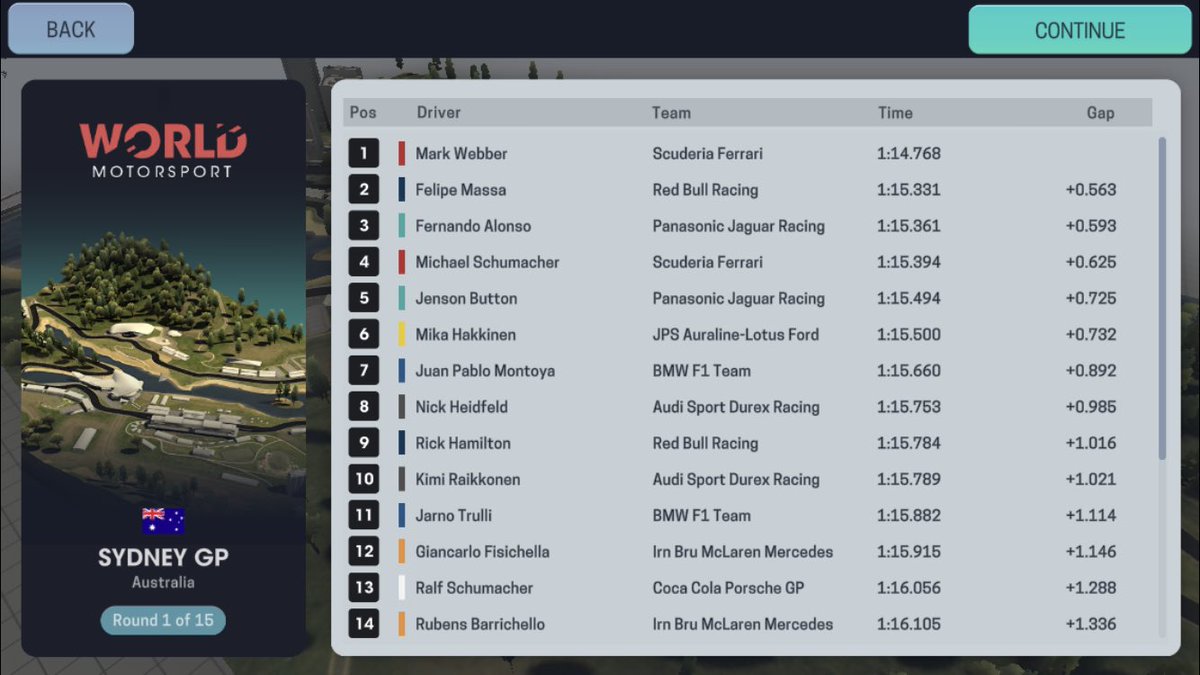The height and width of the screenshot is (675, 1200).
Task: Click driver name Fernando Alonso
Action: [473, 226]
